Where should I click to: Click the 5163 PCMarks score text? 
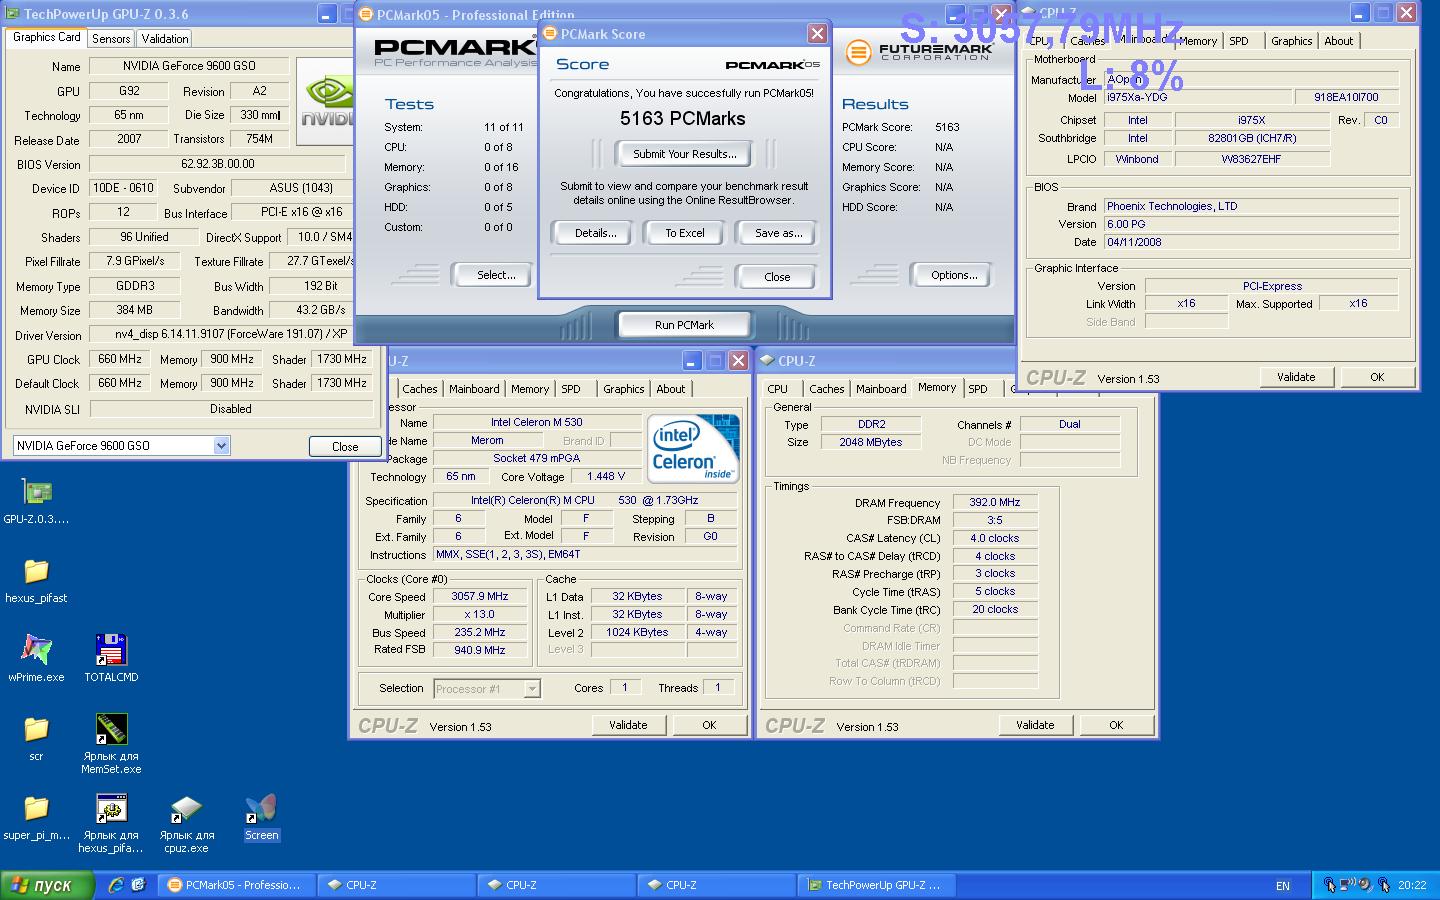point(683,118)
